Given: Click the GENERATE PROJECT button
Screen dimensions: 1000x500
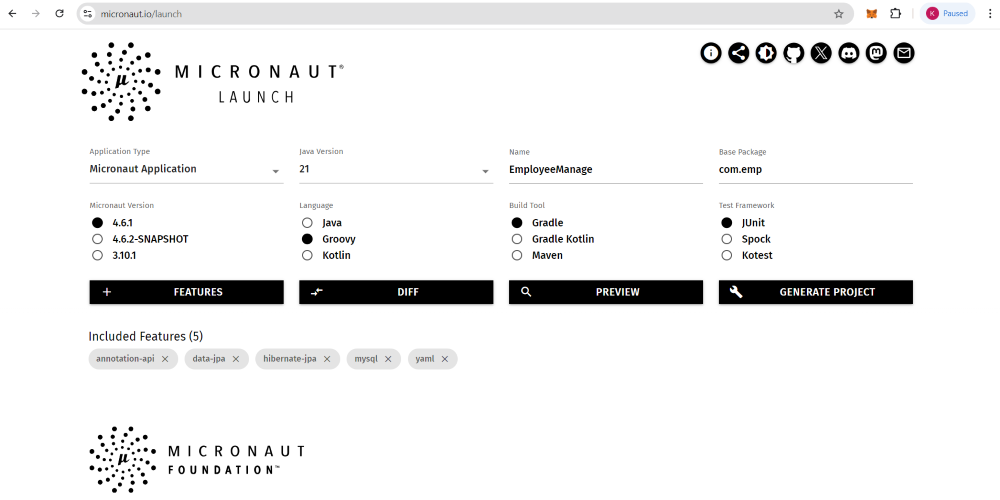Looking at the screenshot, I should (x=816, y=292).
